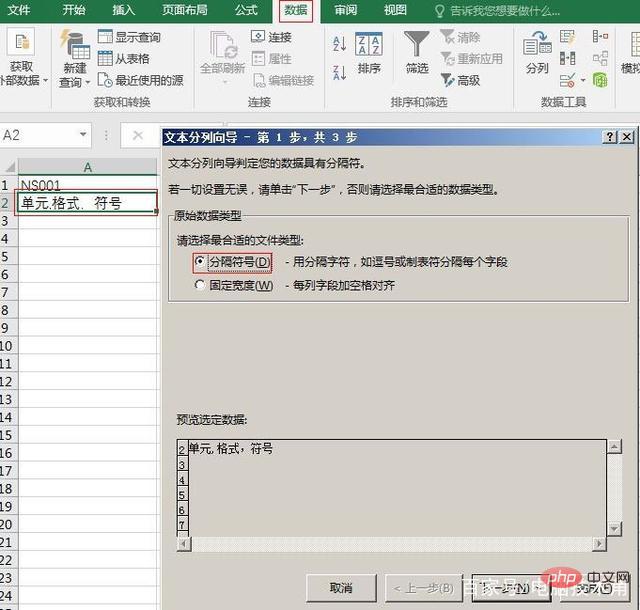
Task: Click the 下一步(N) button
Action: pos(511,588)
